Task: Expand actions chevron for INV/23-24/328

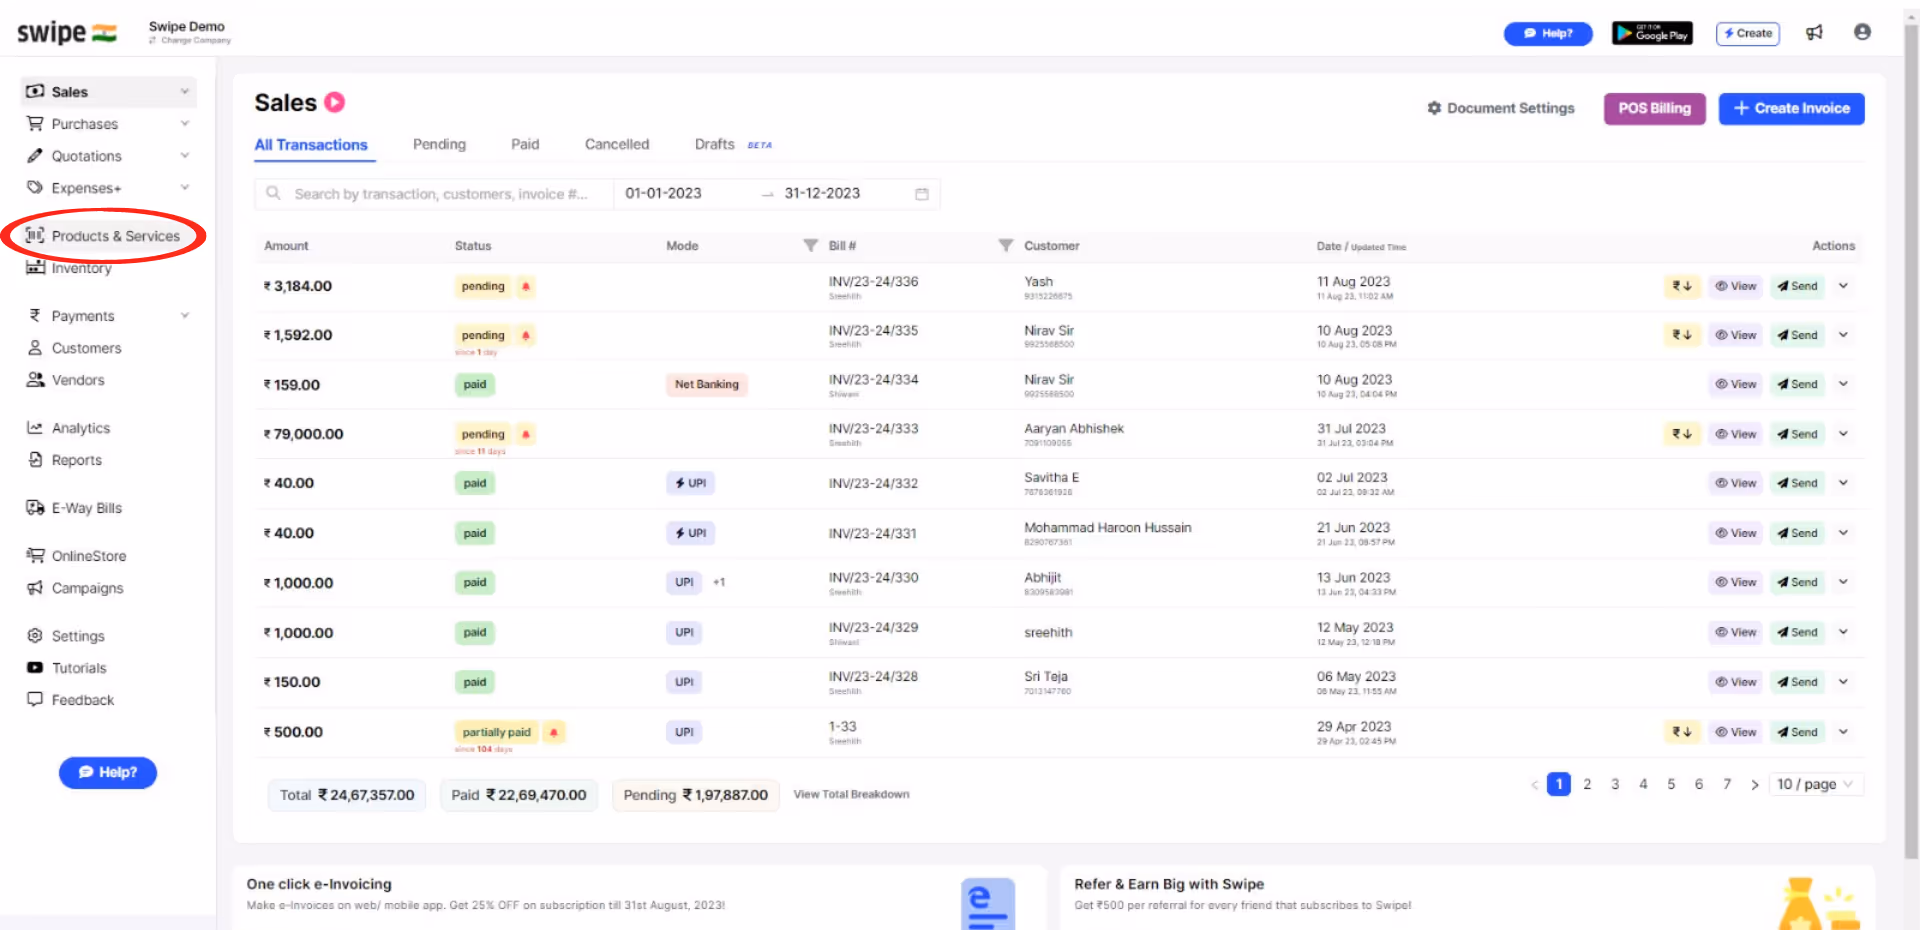Action: click(x=1843, y=682)
